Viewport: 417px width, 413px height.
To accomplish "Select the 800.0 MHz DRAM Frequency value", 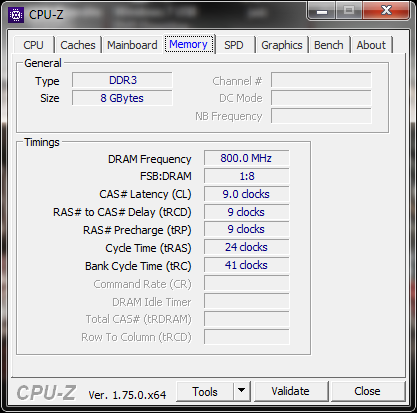I will (246, 158).
